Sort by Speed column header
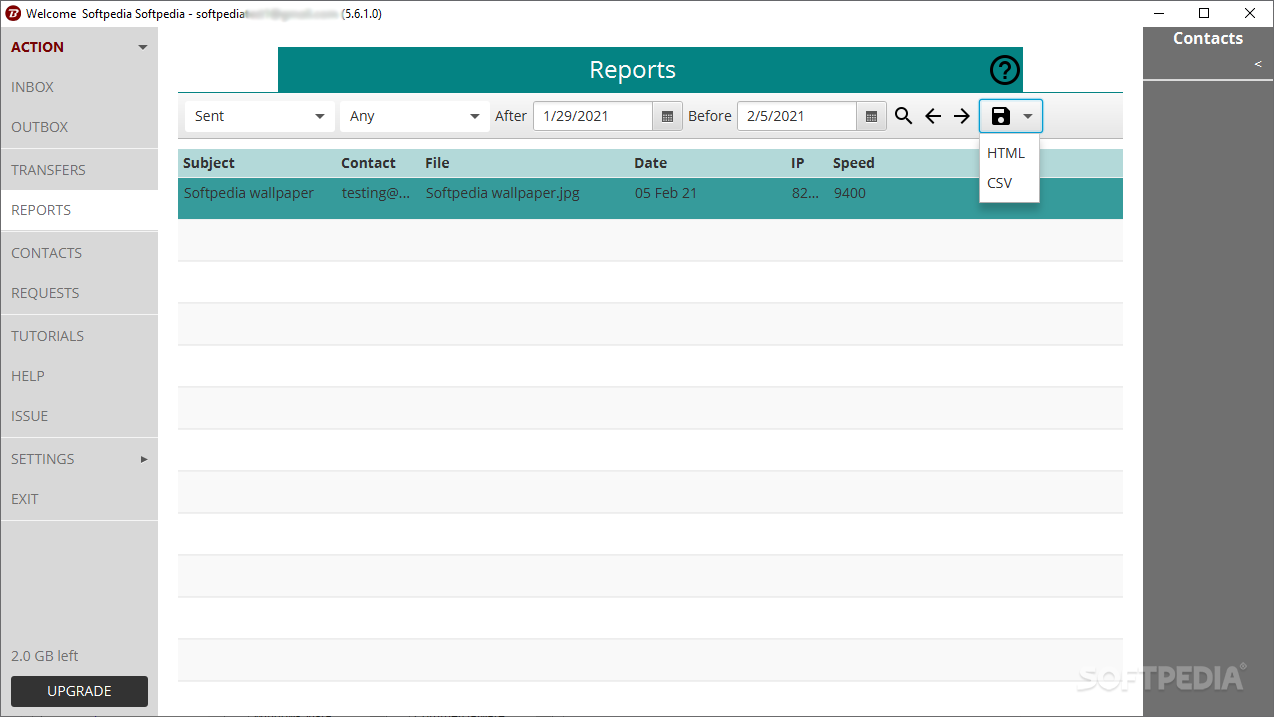The height and width of the screenshot is (717, 1274). click(854, 163)
